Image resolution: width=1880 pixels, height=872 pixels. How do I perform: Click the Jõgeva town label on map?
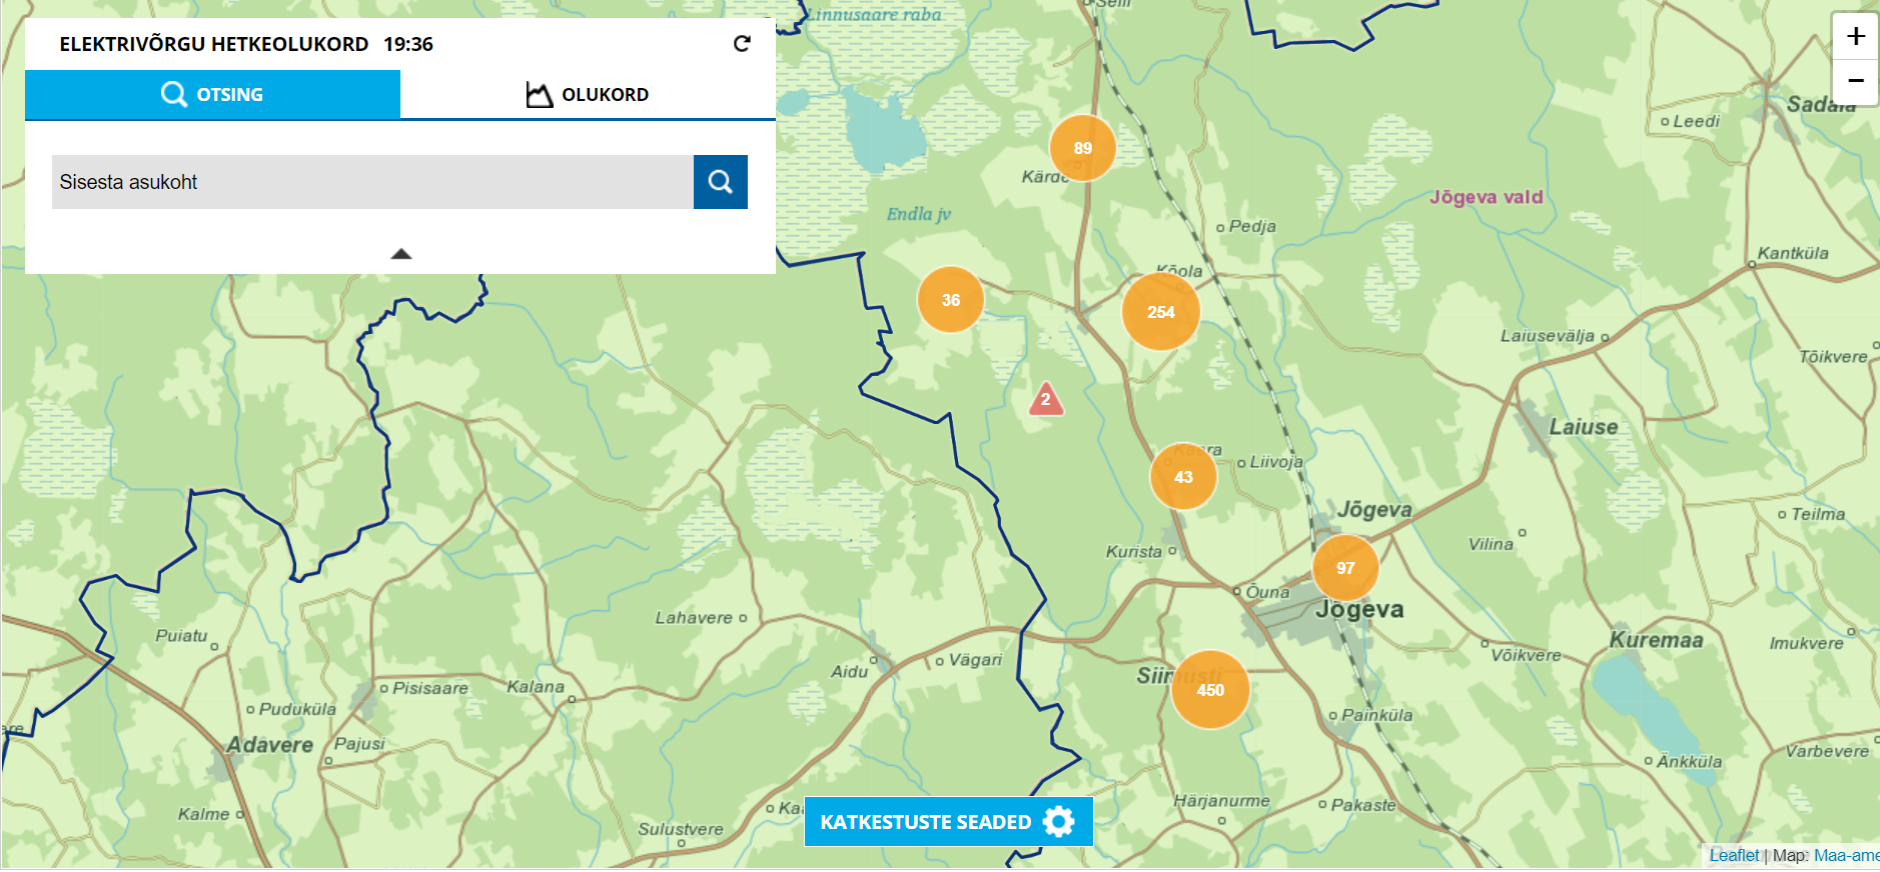point(1359,610)
